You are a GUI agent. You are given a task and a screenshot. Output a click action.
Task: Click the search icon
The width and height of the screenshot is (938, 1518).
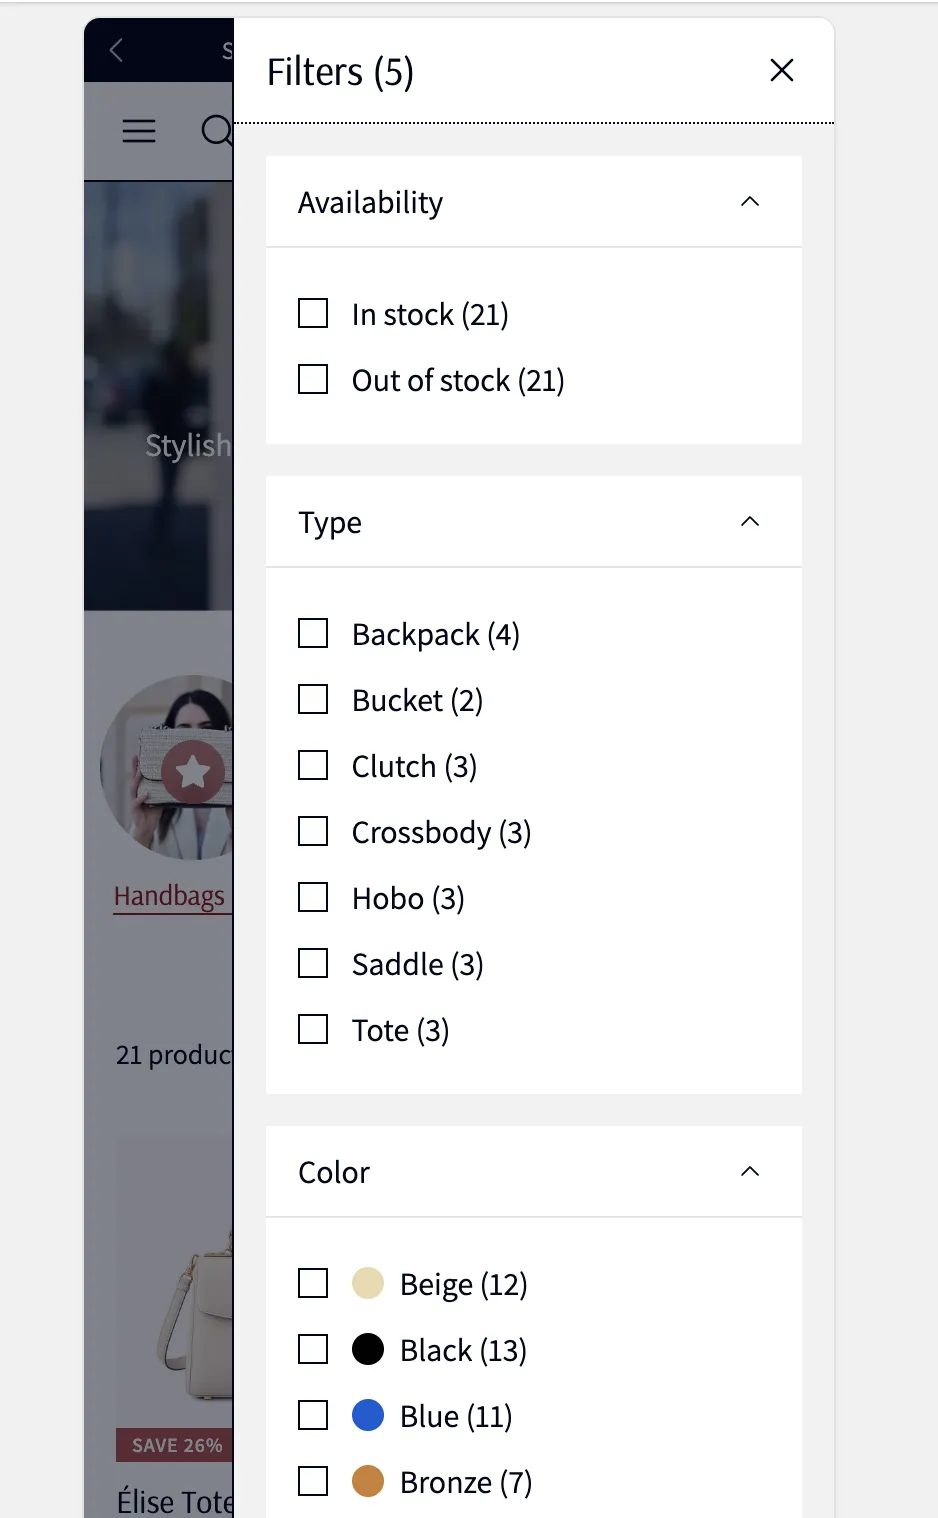coord(214,131)
